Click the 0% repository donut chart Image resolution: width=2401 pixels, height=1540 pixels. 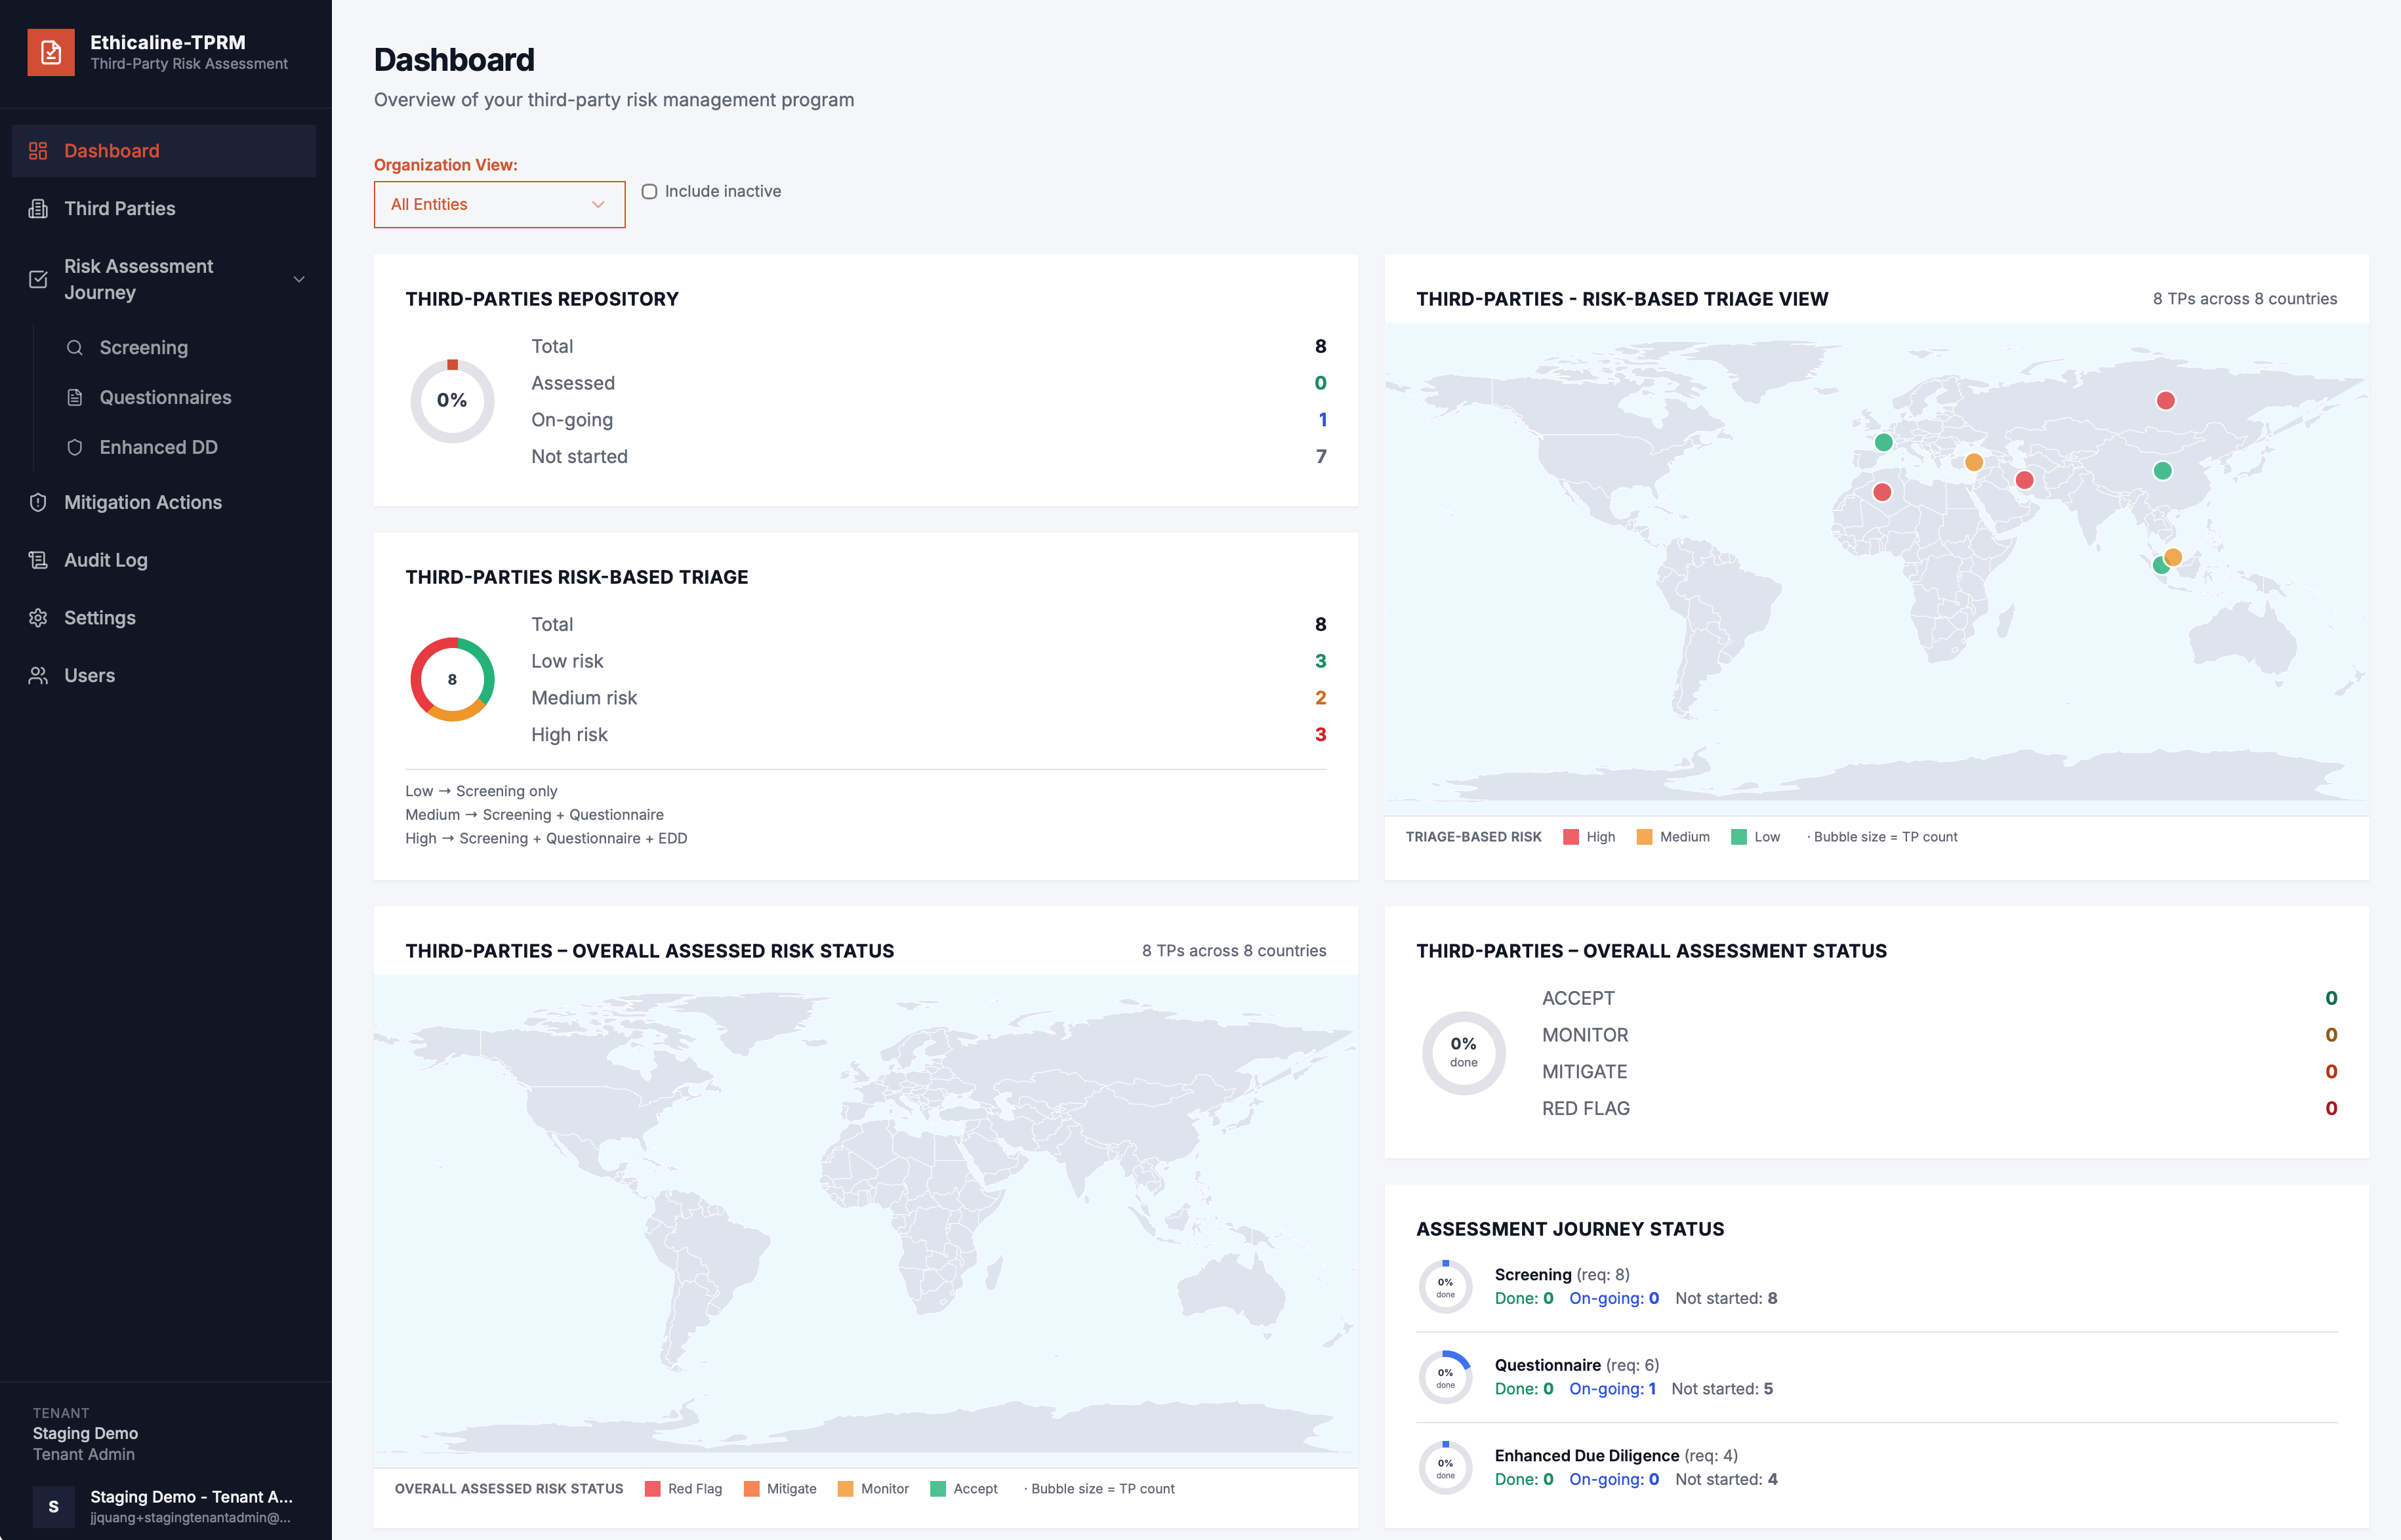tap(452, 401)
